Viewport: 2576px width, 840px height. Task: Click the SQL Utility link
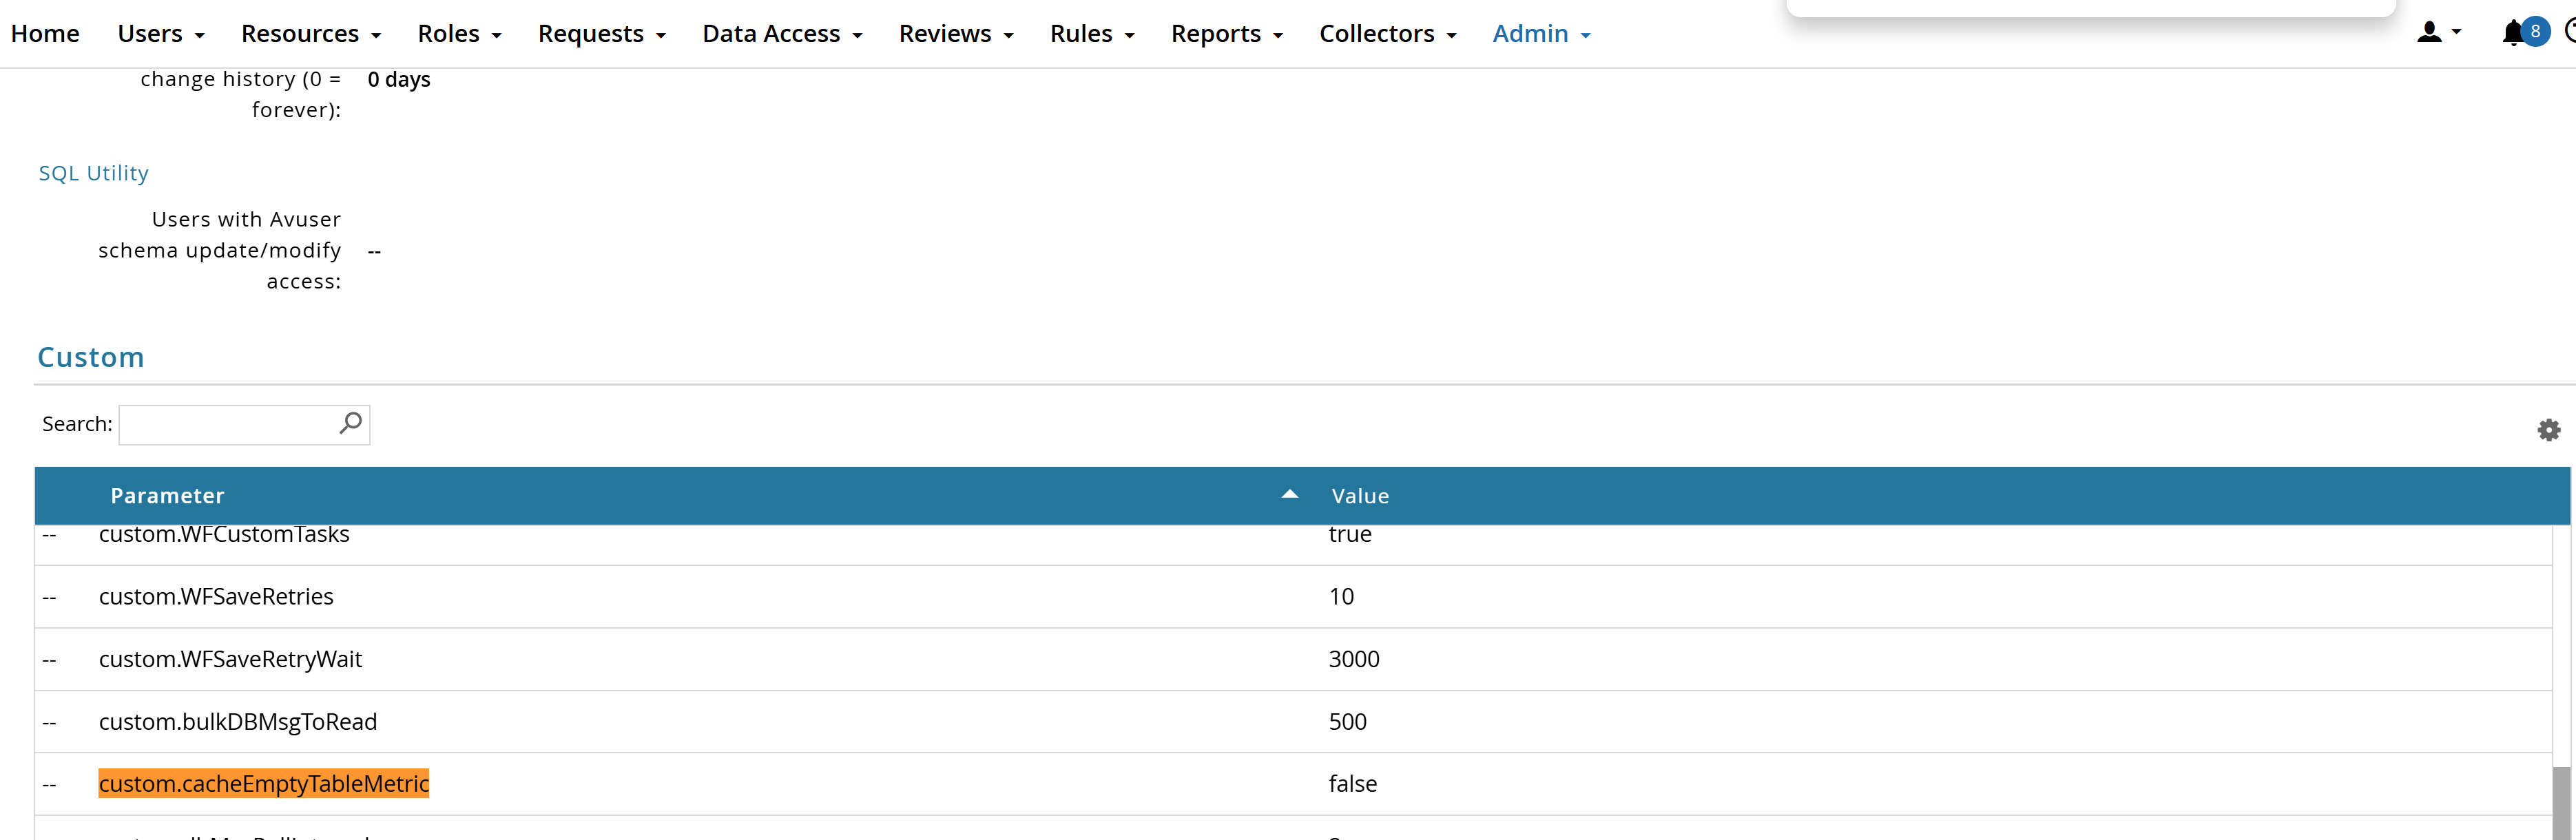93,173
